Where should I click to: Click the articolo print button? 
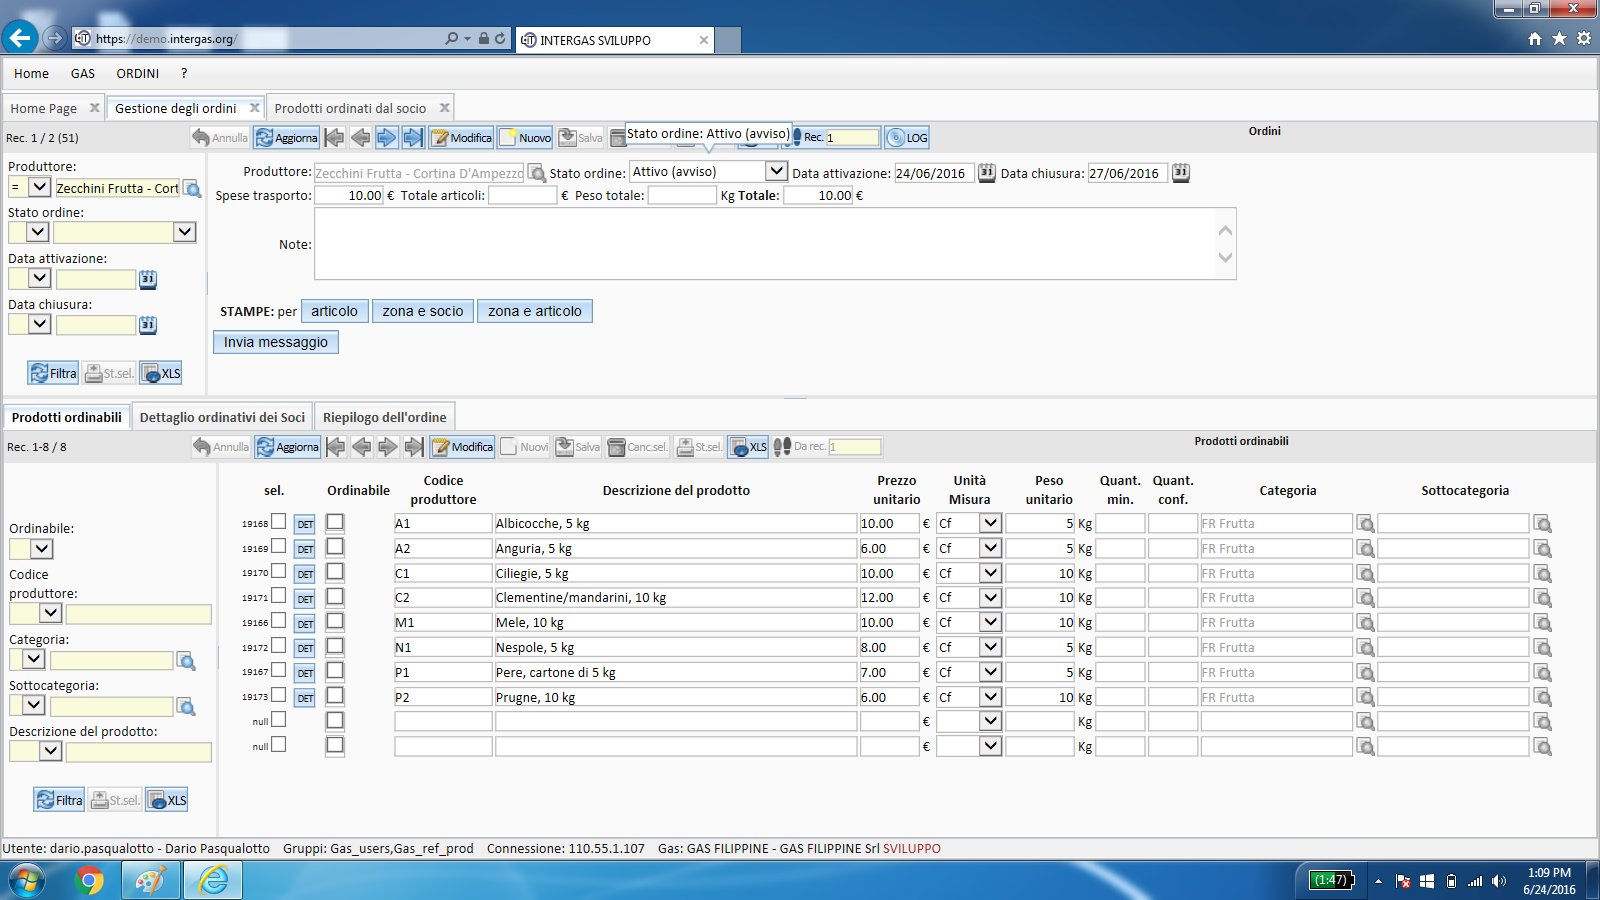pyautogui.click(x=334, y=311)
